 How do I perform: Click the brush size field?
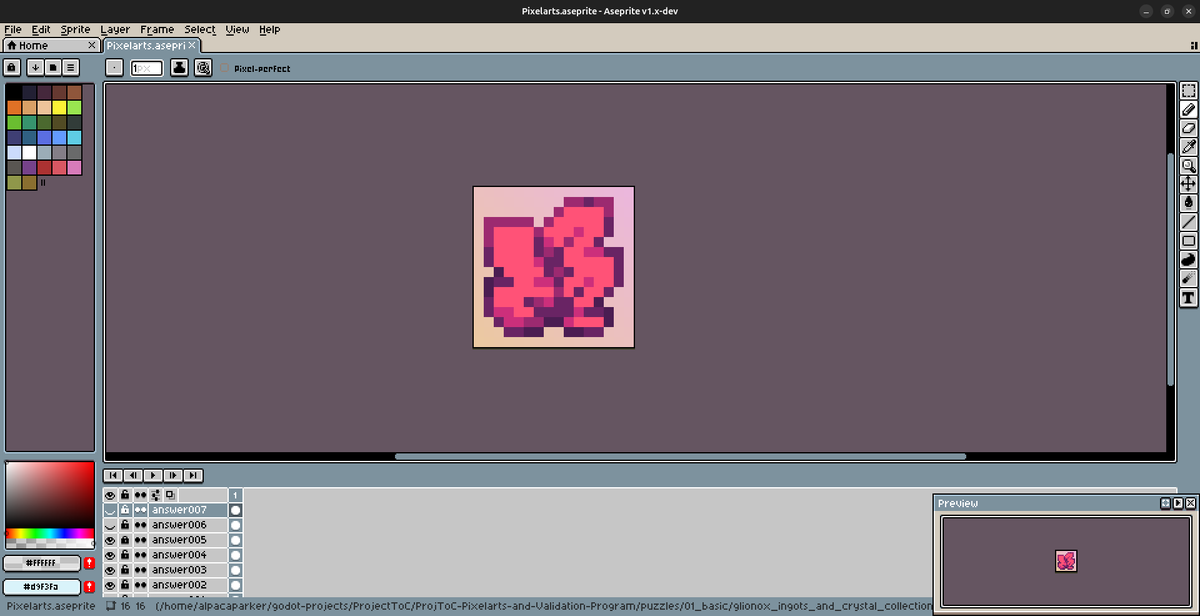(x=147, y=68)
